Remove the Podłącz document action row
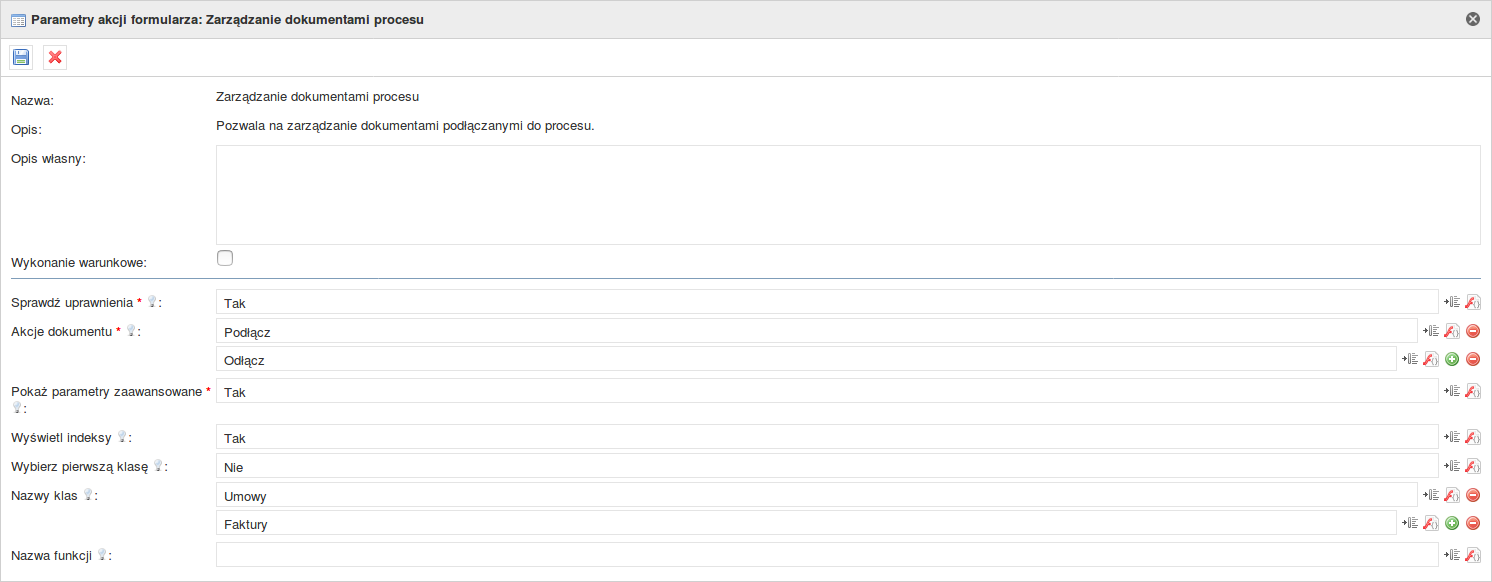 click(1473, 331)
